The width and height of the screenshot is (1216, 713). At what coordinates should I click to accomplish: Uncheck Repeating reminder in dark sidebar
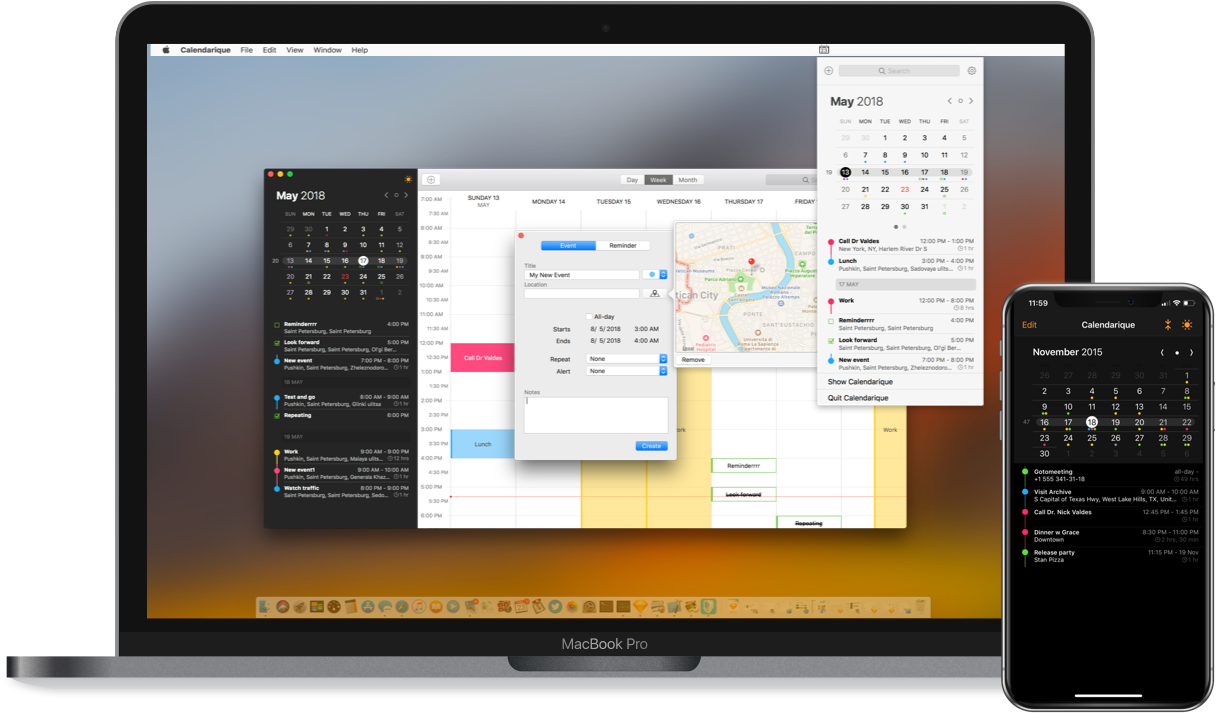coord(277,416)
